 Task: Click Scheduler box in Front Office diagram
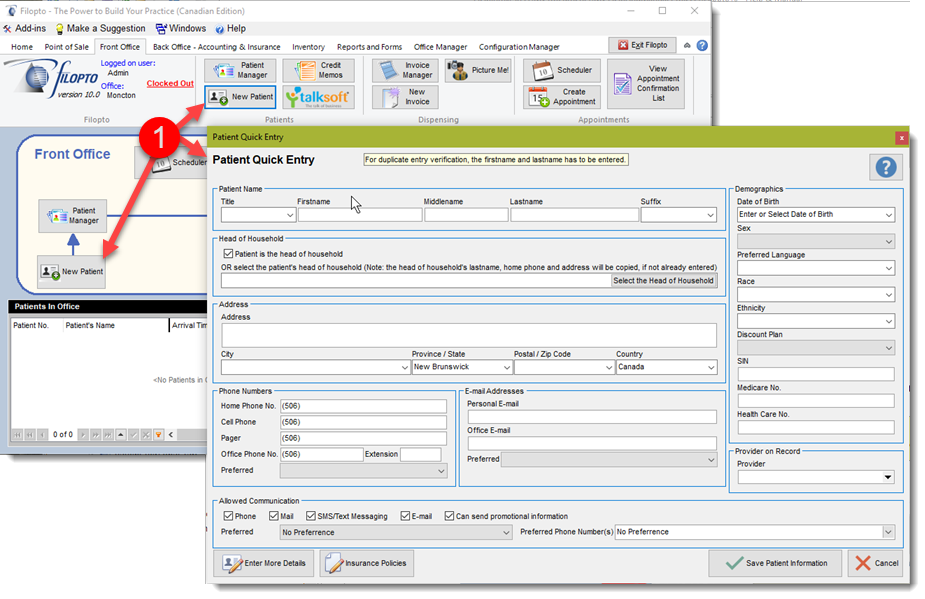coord(171,162)
